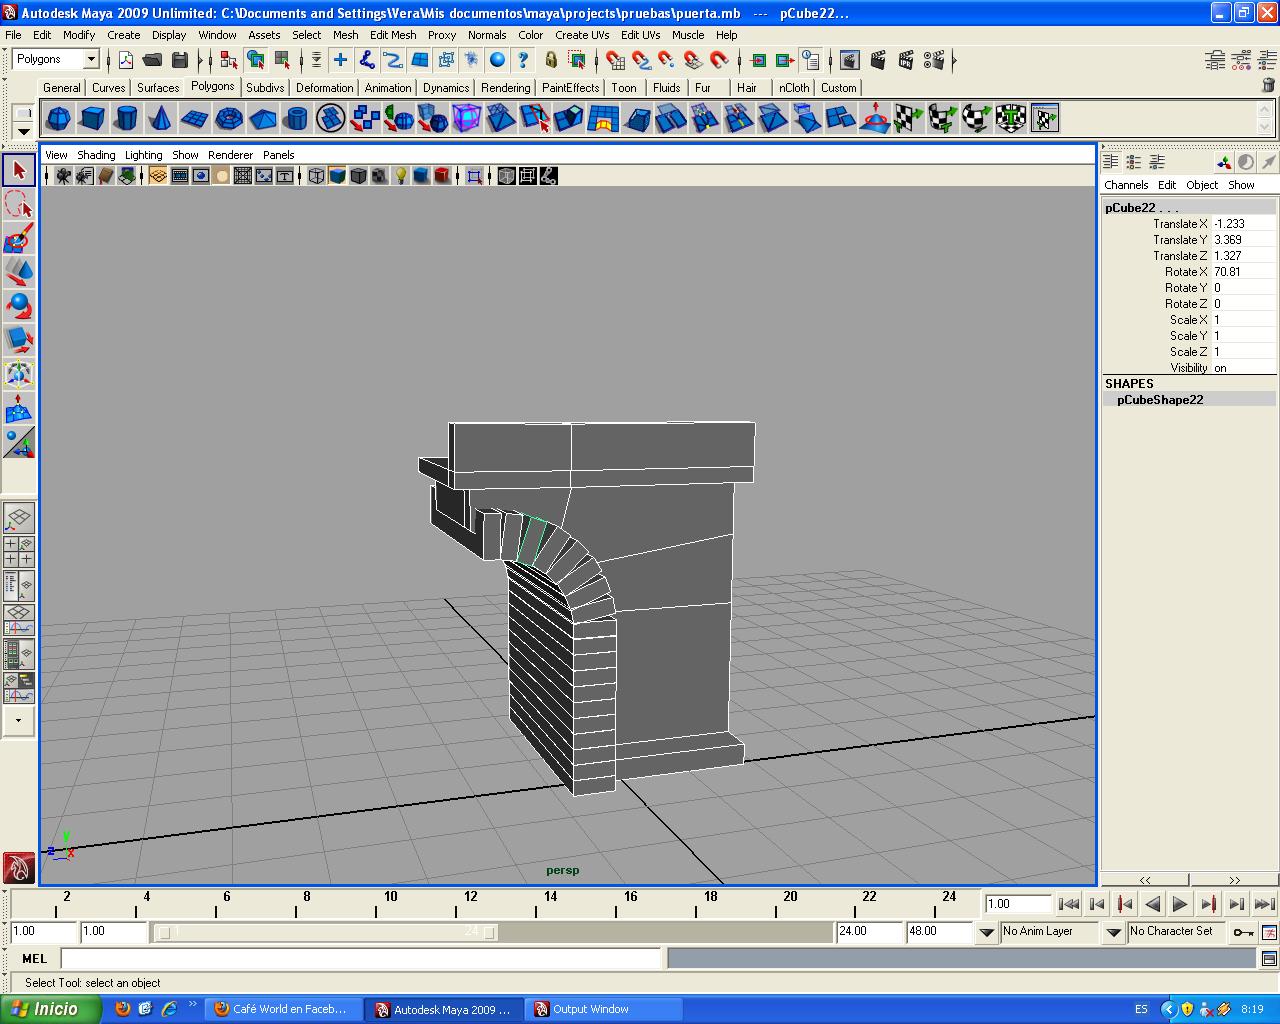
Task: Expand the Character Set dropdown arrow
Action: (x=1113, y=932)
